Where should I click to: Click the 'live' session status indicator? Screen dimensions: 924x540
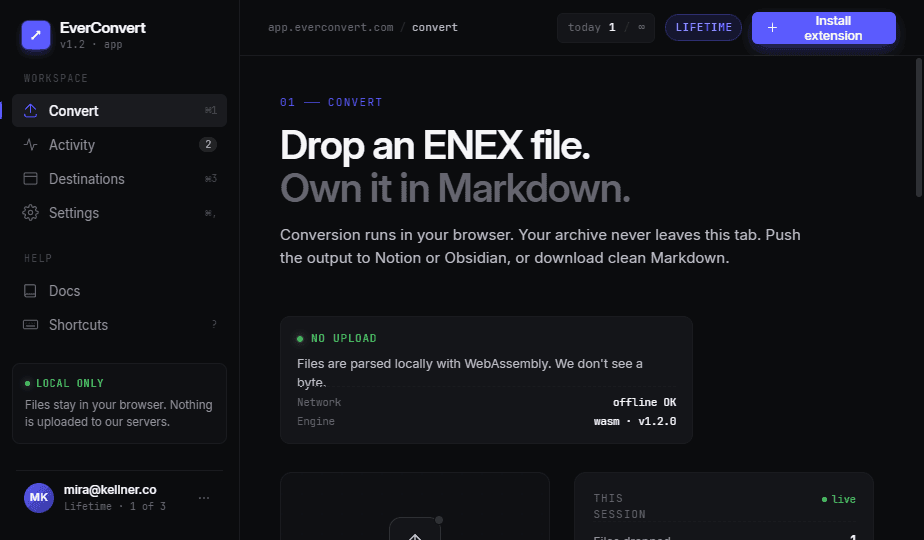[x=839, y=499]
